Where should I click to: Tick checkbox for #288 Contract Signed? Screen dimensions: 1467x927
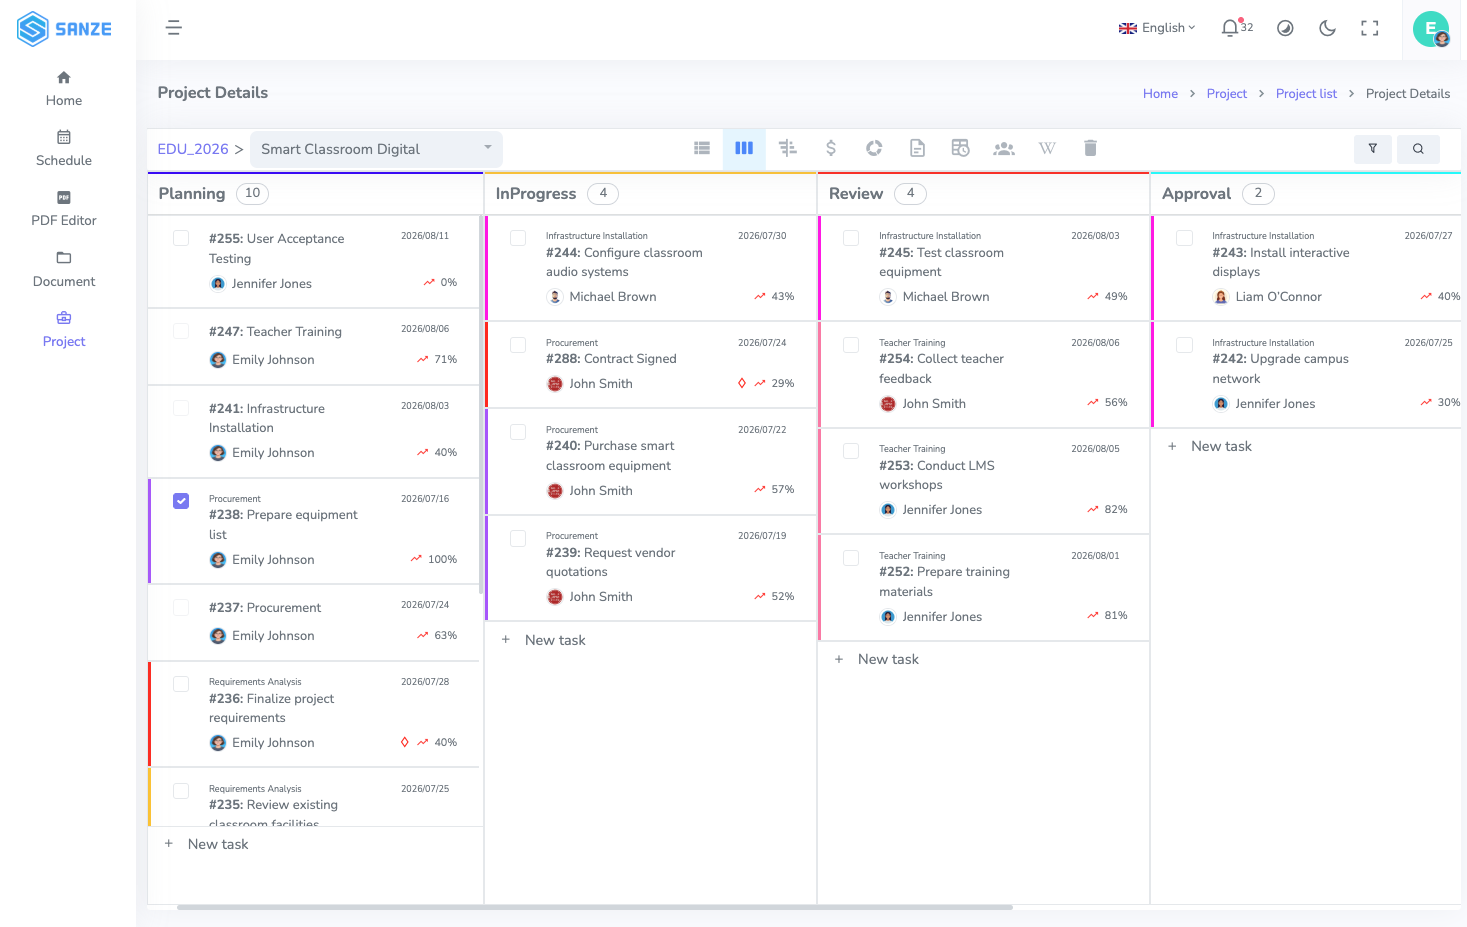(x=518, y=345)
